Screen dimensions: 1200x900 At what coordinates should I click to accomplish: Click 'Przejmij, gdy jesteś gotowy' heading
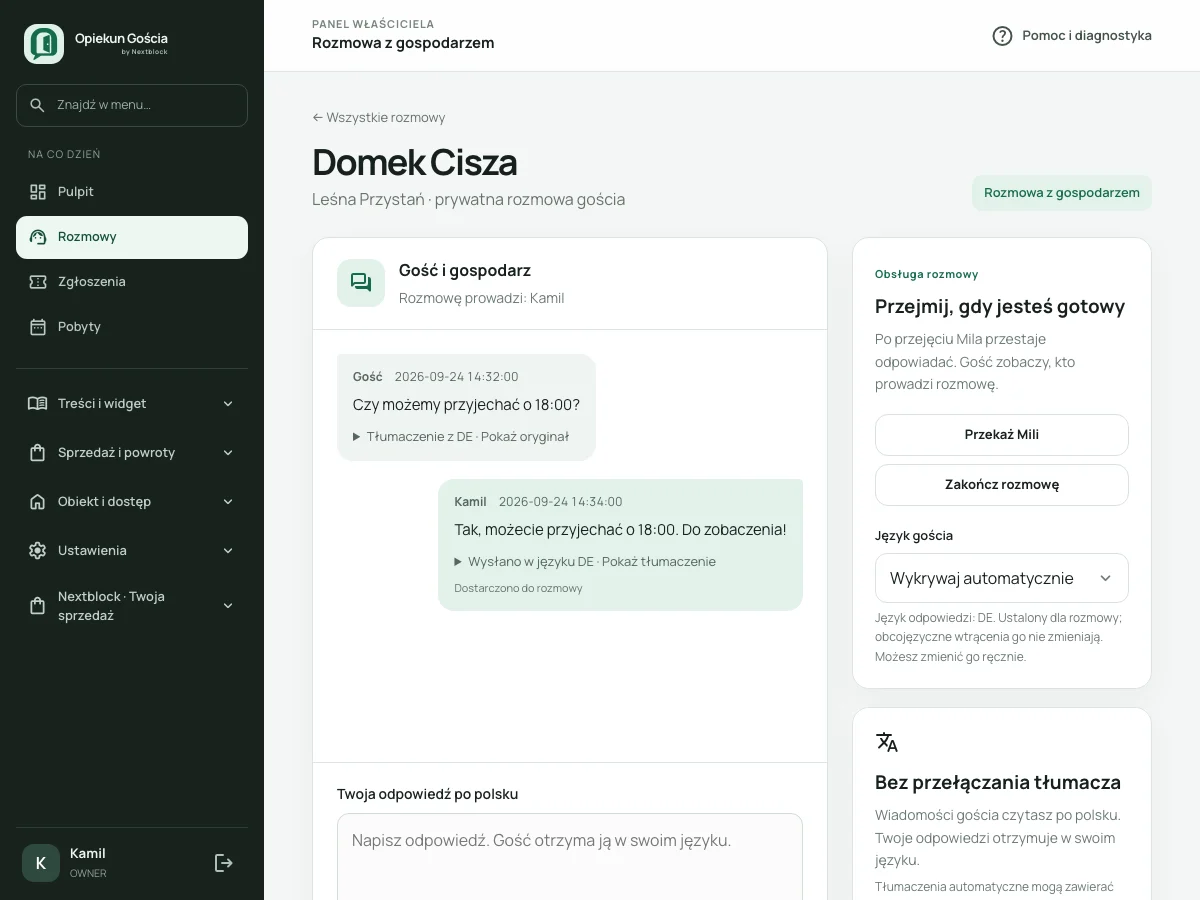1000,307
